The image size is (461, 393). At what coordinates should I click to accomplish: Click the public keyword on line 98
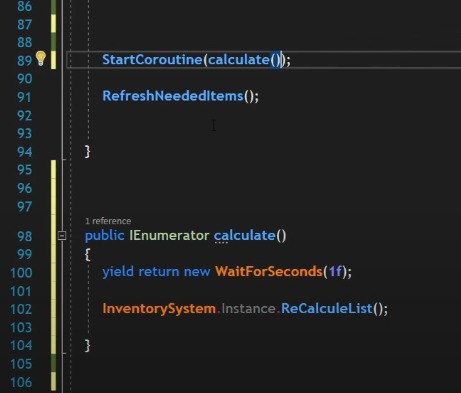click(104, 236)
